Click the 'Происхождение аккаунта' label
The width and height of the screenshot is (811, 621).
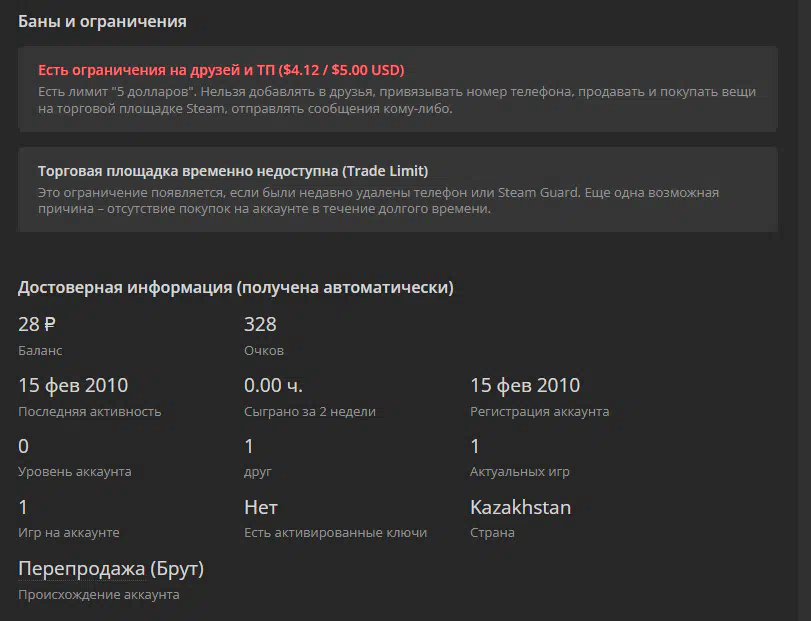[x=98, y=594]
